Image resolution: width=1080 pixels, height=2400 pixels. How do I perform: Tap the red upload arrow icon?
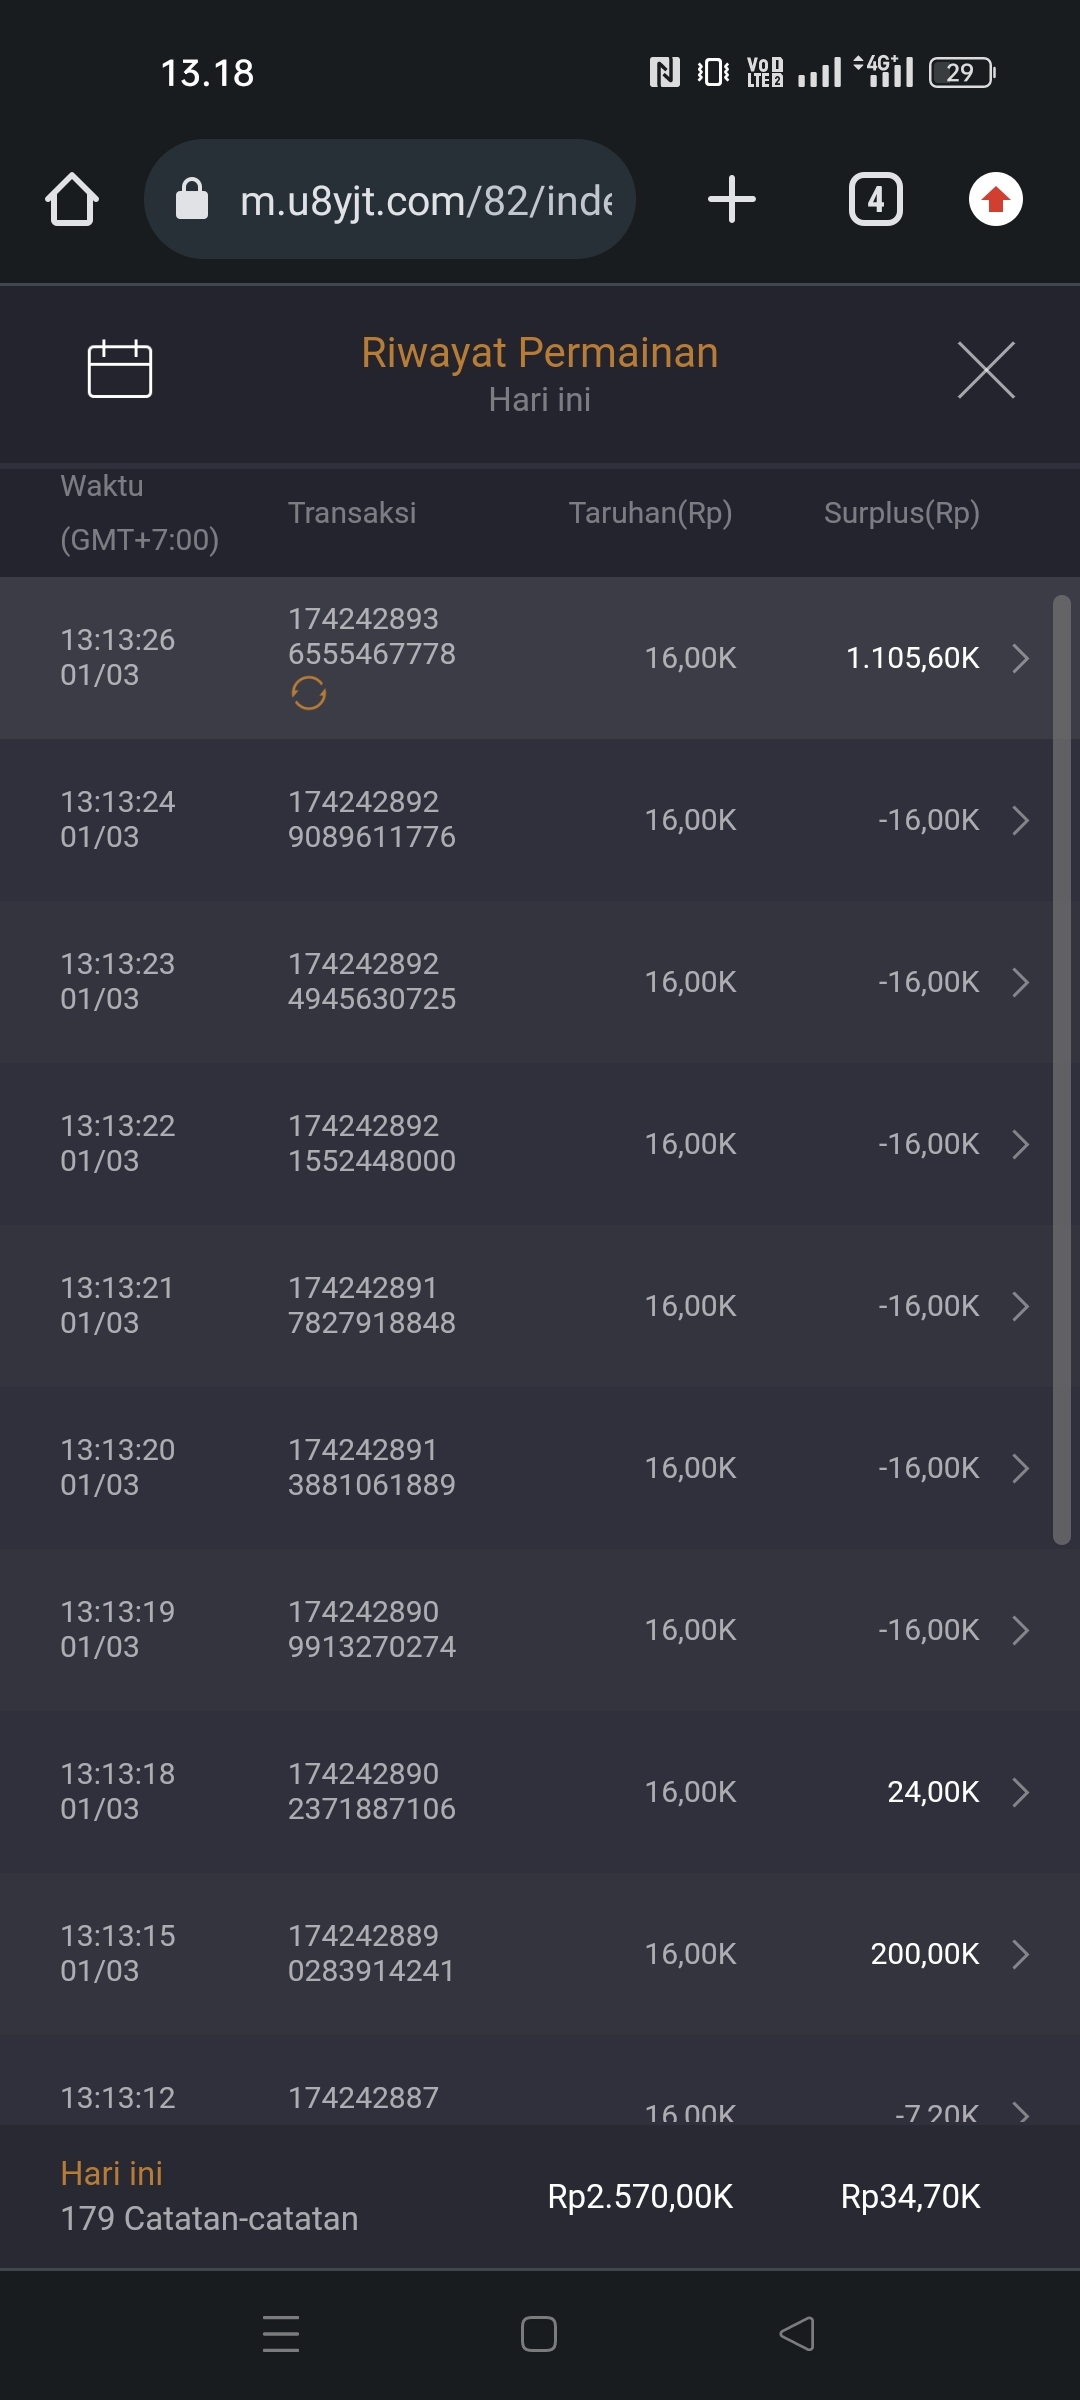click(995, 199)
